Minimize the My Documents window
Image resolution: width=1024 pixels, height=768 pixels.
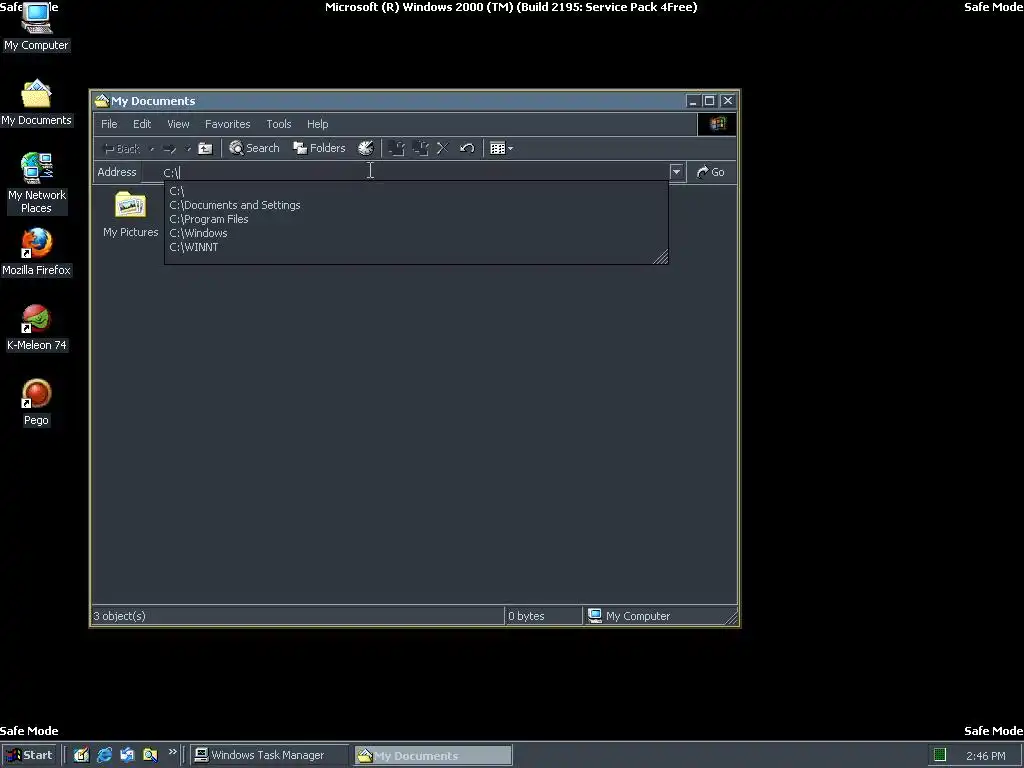coord(693,101)
